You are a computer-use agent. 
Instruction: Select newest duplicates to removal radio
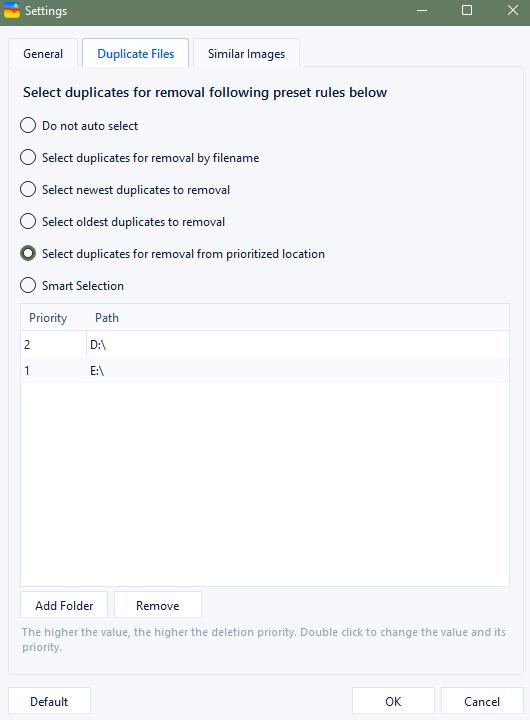(28, 190)
